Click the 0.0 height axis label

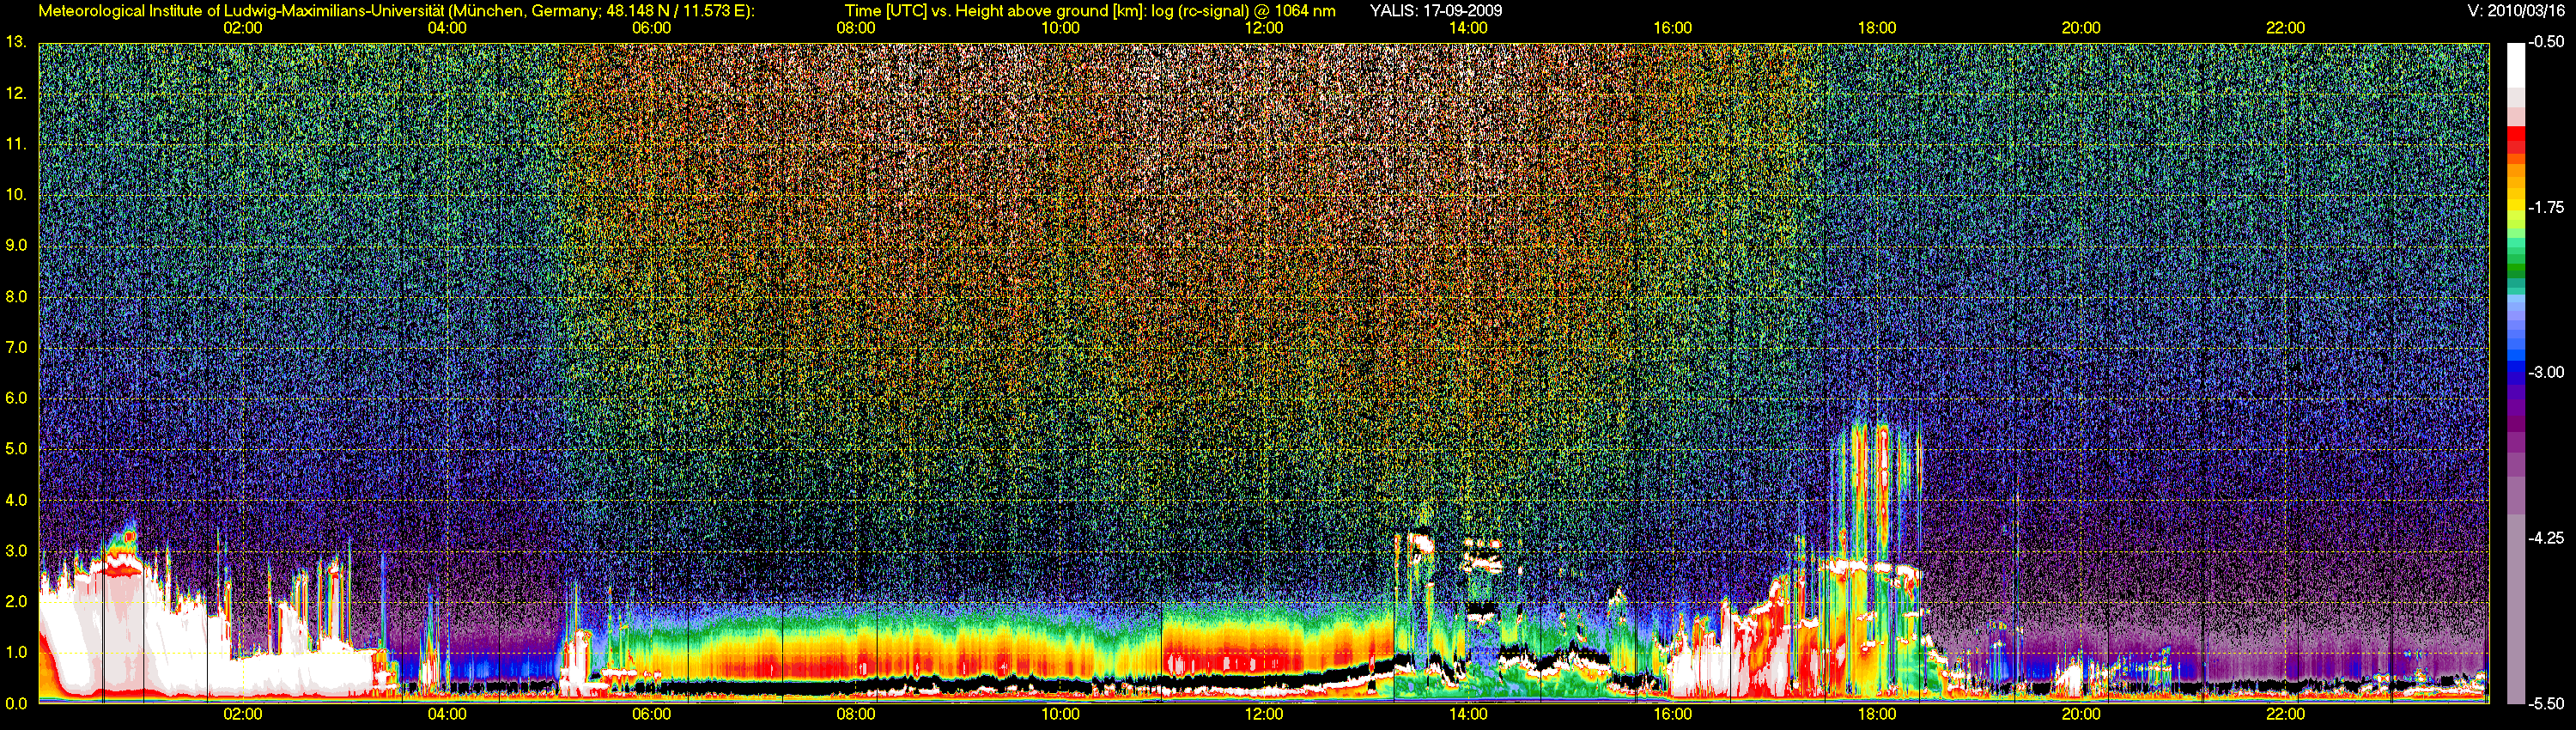(x=16, y=703)
